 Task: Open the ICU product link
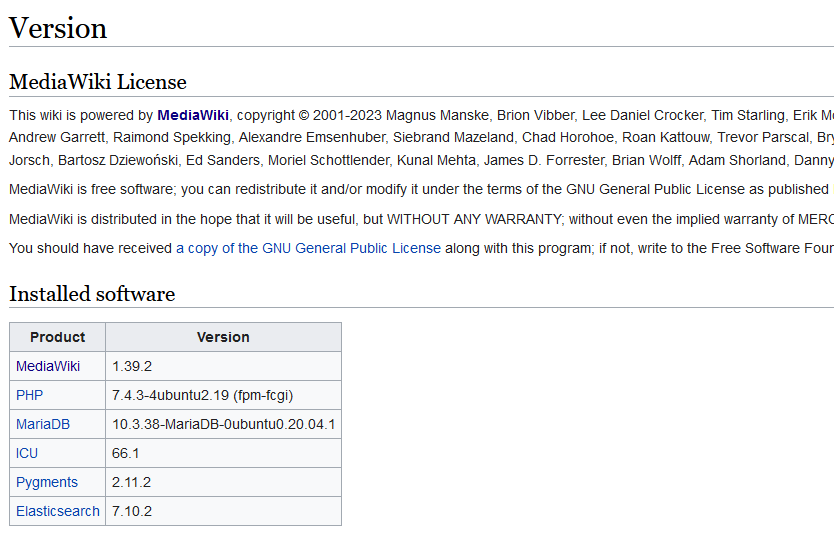[x=27, y=453]
